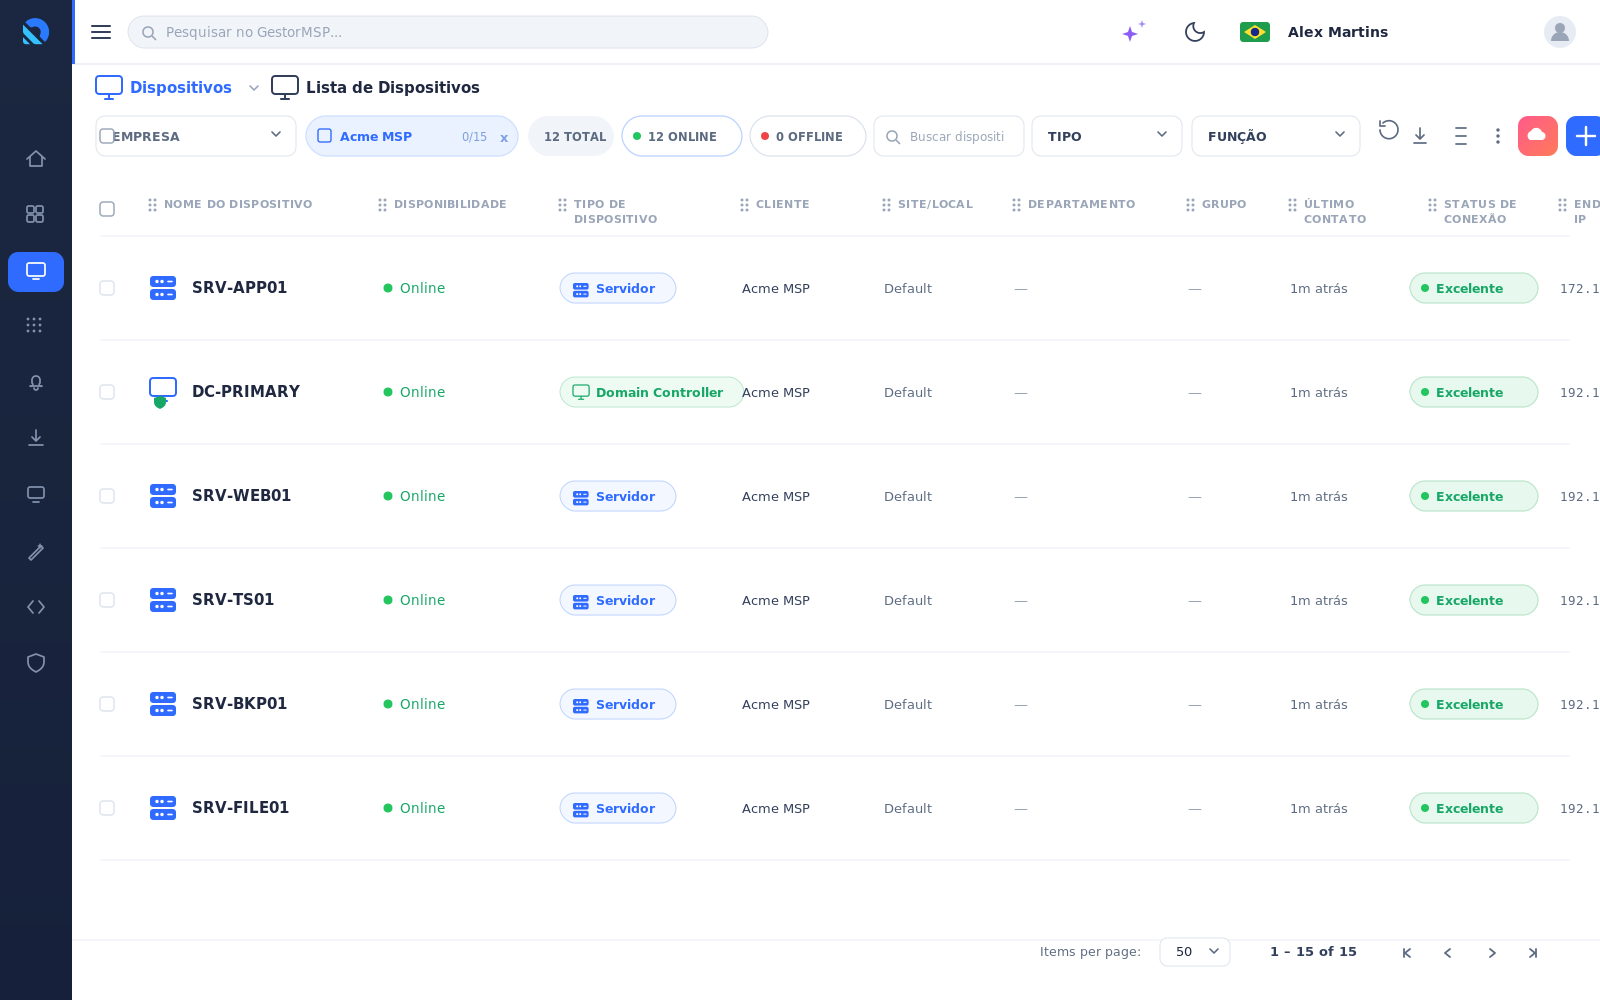Click the SRV-FILE01 device name
This screenshot has width=1600, height=1000.
(240, 808)
